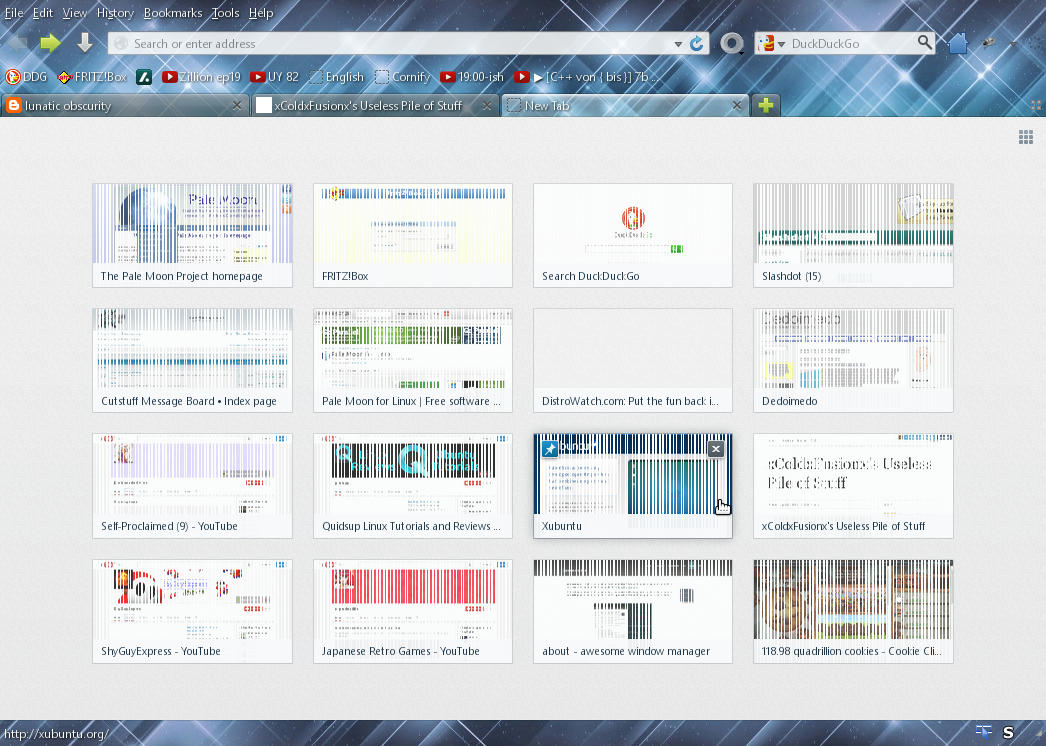Image resolution: width=1046 pixels, height=746 pixels.
Task: Open the Zillion ep19 bookmark
Action: [201, 77]
